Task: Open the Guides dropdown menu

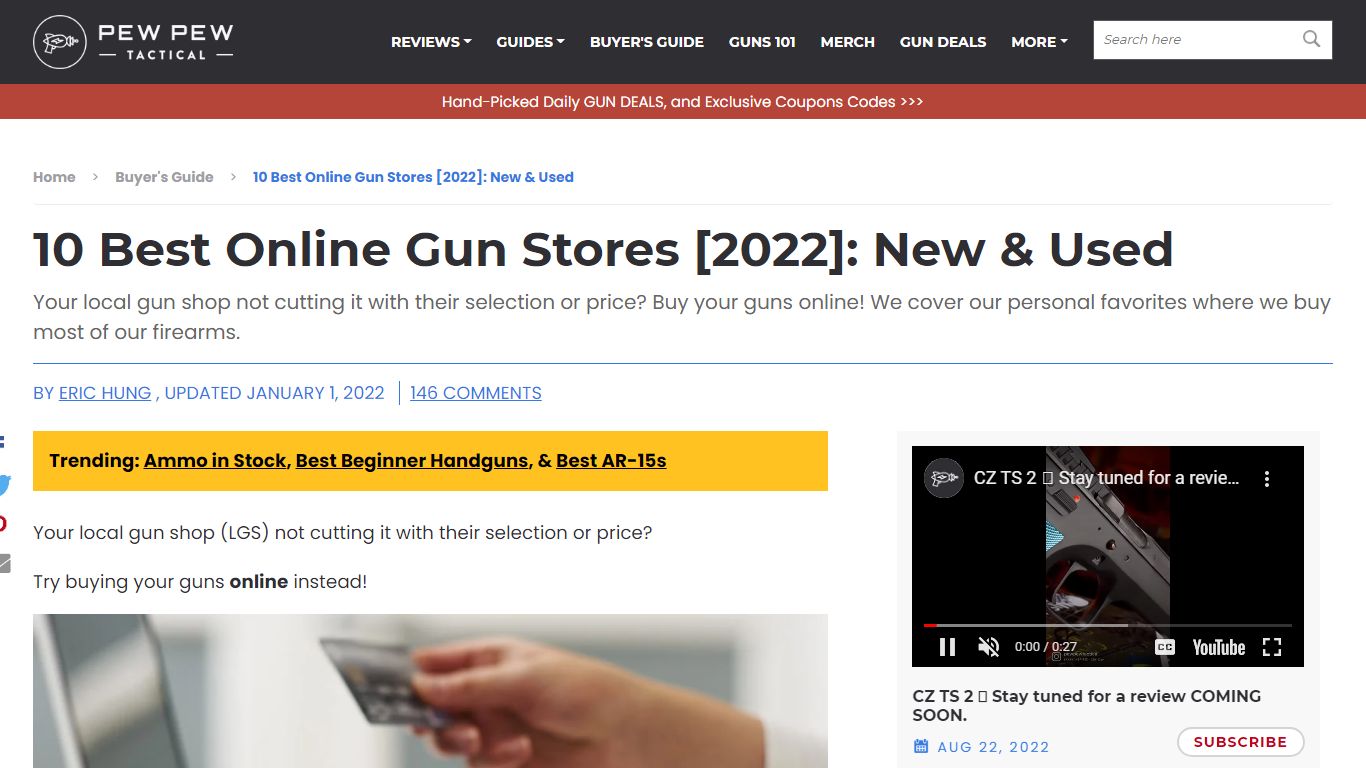Action: coord(530,42)
